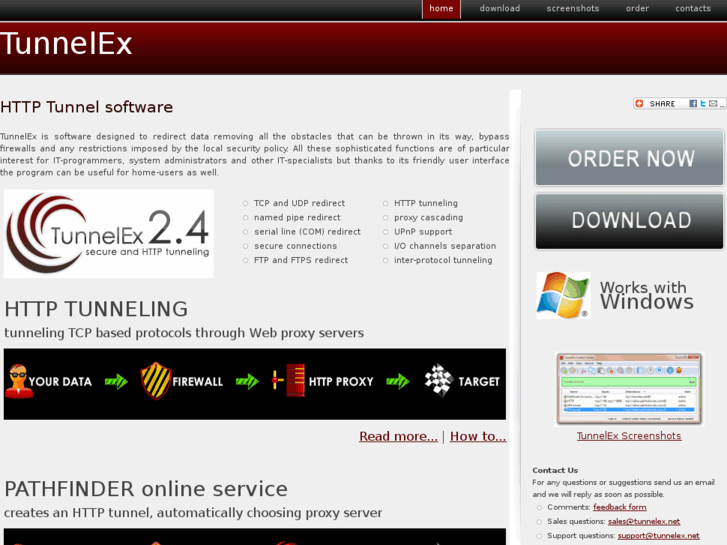Screen dimensions: 727x545
Task: Go to the download page tab
Action: [x=499, y=9]
